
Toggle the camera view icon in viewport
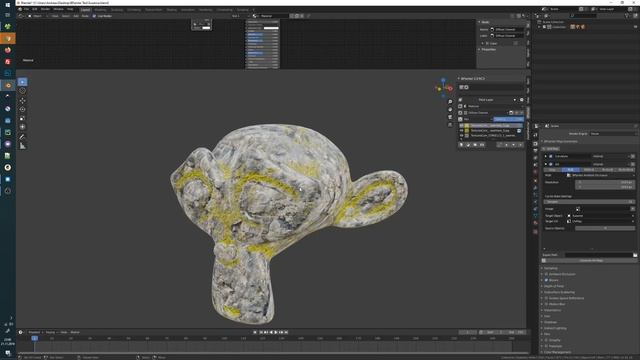click(x=450, y=117)
